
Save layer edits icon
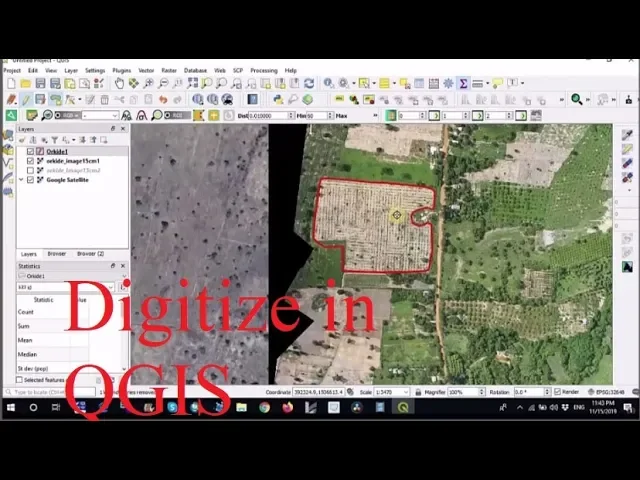40,100
